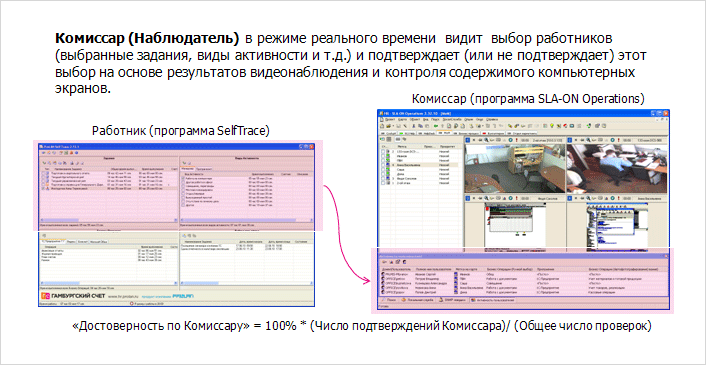Toggle the first activity type checkbox in SelfTrace
Screen dimensions: 706x365
coord(183,178)
